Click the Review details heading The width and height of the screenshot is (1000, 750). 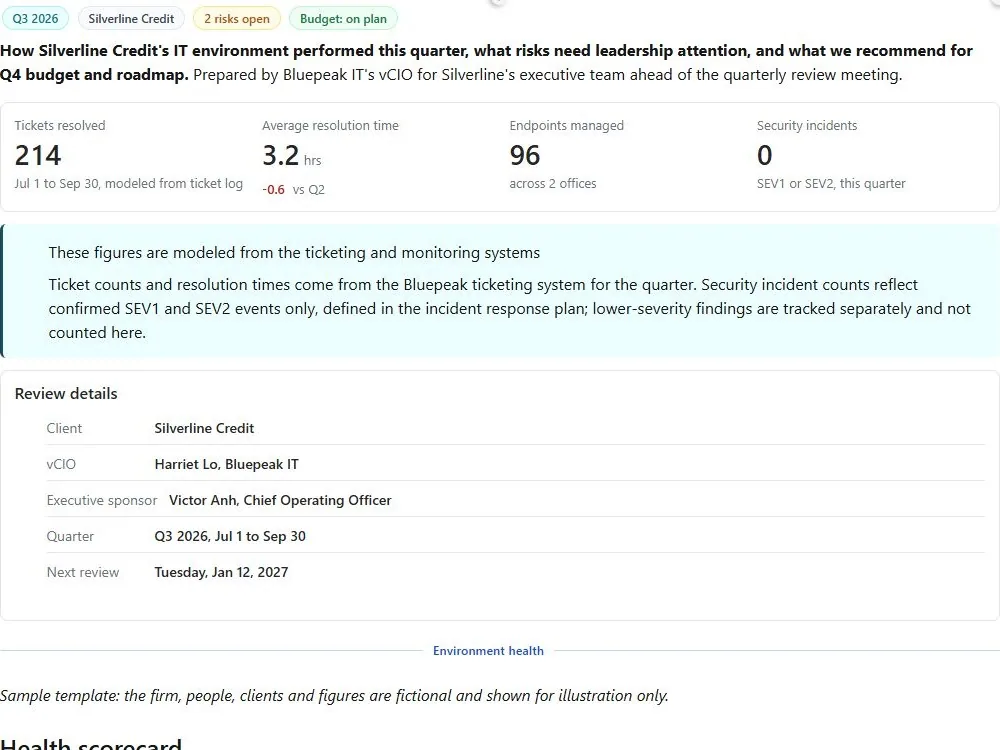(66, 393)
